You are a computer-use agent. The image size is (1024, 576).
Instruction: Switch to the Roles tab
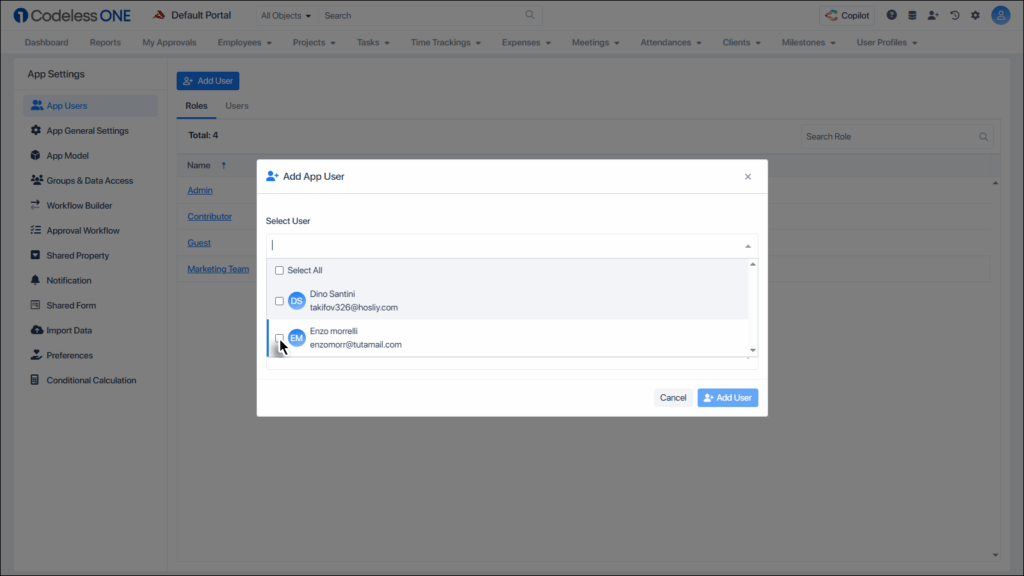tap(196, 106)
